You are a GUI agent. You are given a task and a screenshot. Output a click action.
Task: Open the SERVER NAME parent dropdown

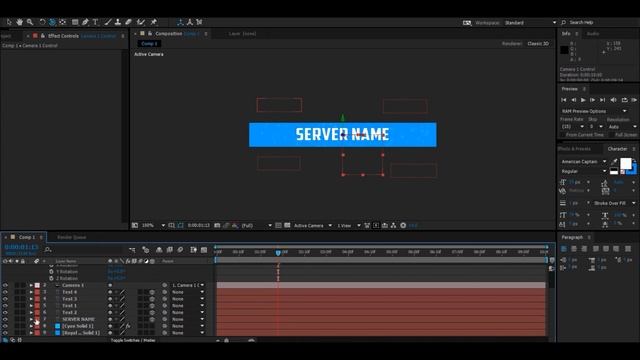(188, 319)
